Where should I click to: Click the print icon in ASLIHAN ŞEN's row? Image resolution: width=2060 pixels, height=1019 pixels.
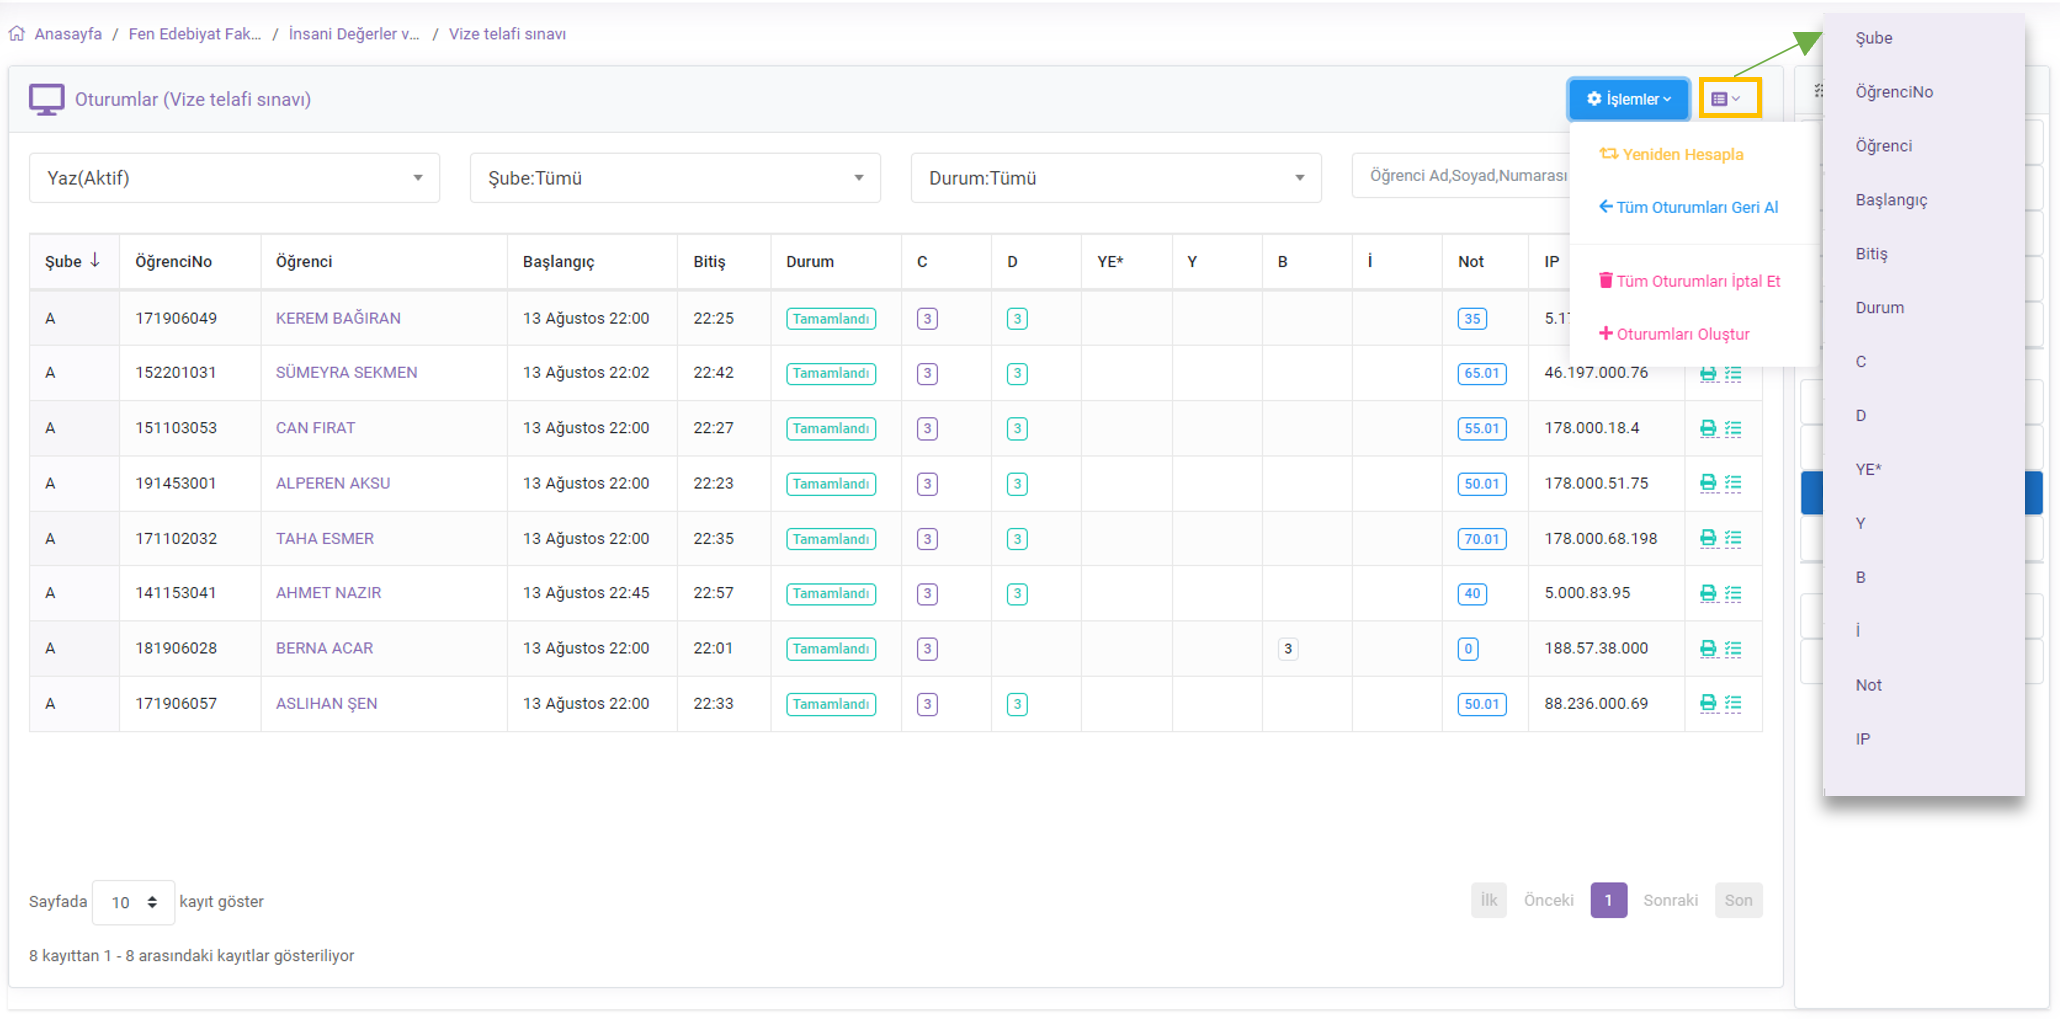click(x=1707, y=704)
